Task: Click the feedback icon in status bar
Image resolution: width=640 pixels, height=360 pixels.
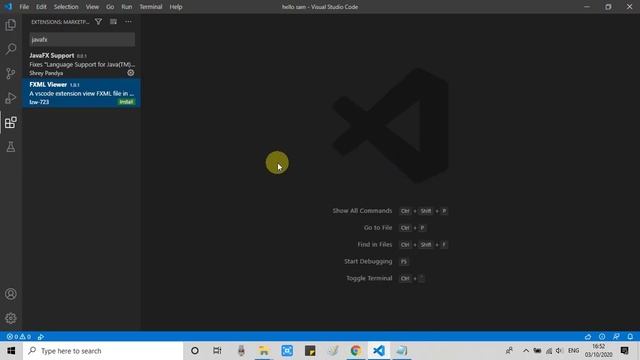Action: pos(616,337)
